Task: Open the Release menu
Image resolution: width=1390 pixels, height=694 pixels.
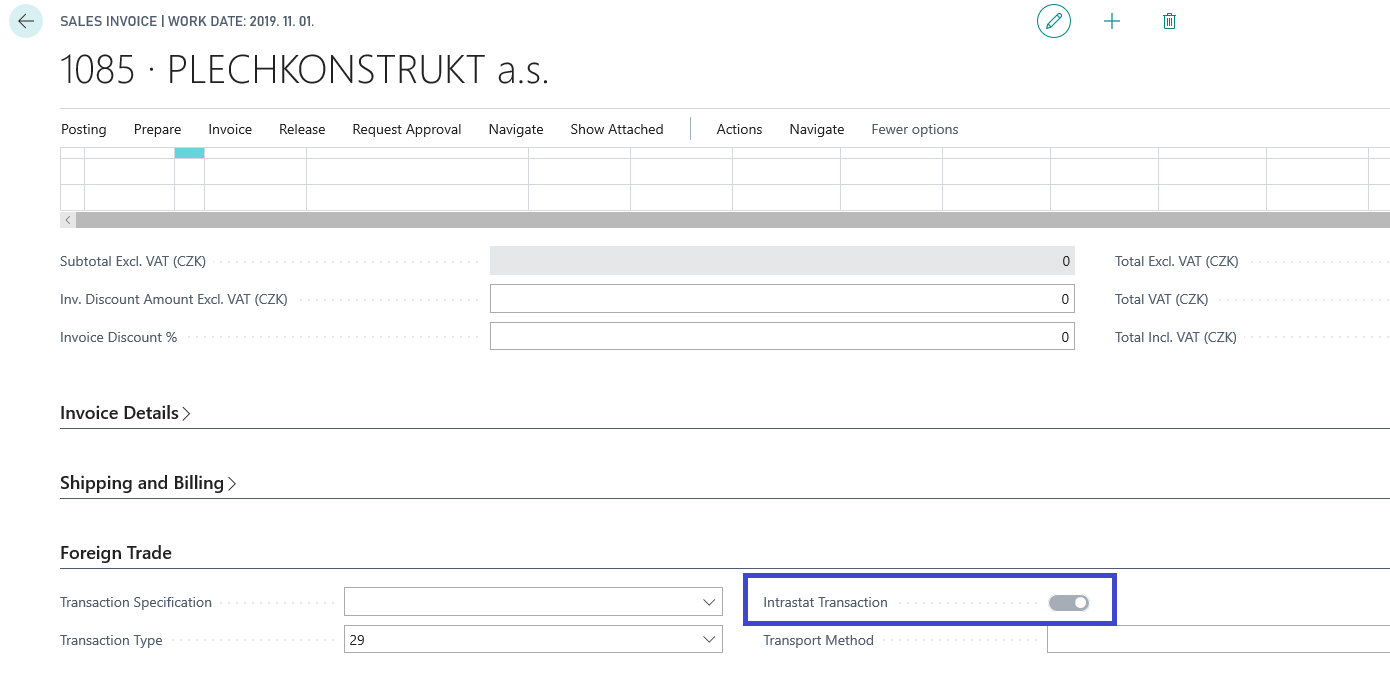Action: tap(302, 129)
